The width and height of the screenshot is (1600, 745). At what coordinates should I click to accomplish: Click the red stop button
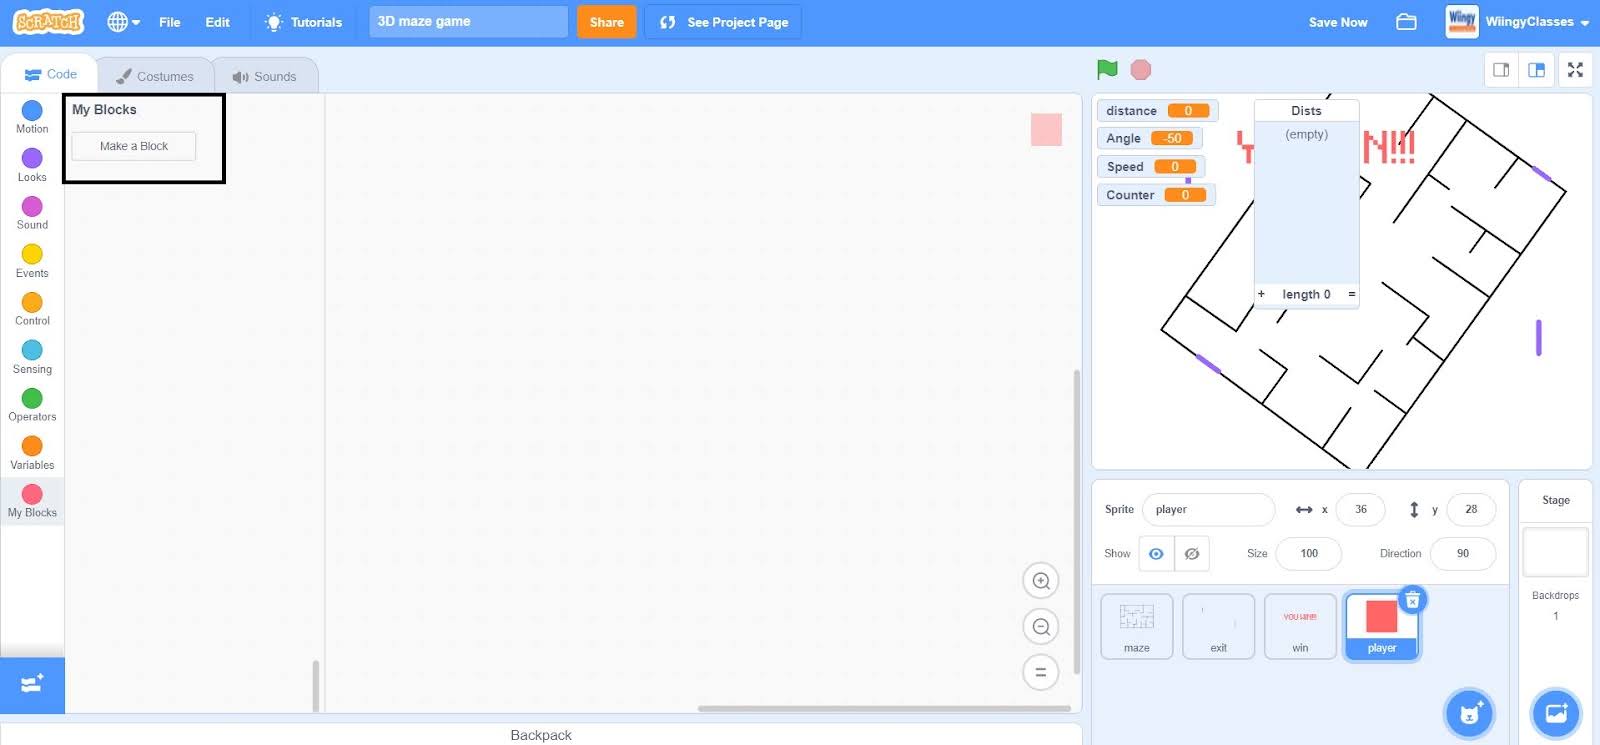point(1141,69)
